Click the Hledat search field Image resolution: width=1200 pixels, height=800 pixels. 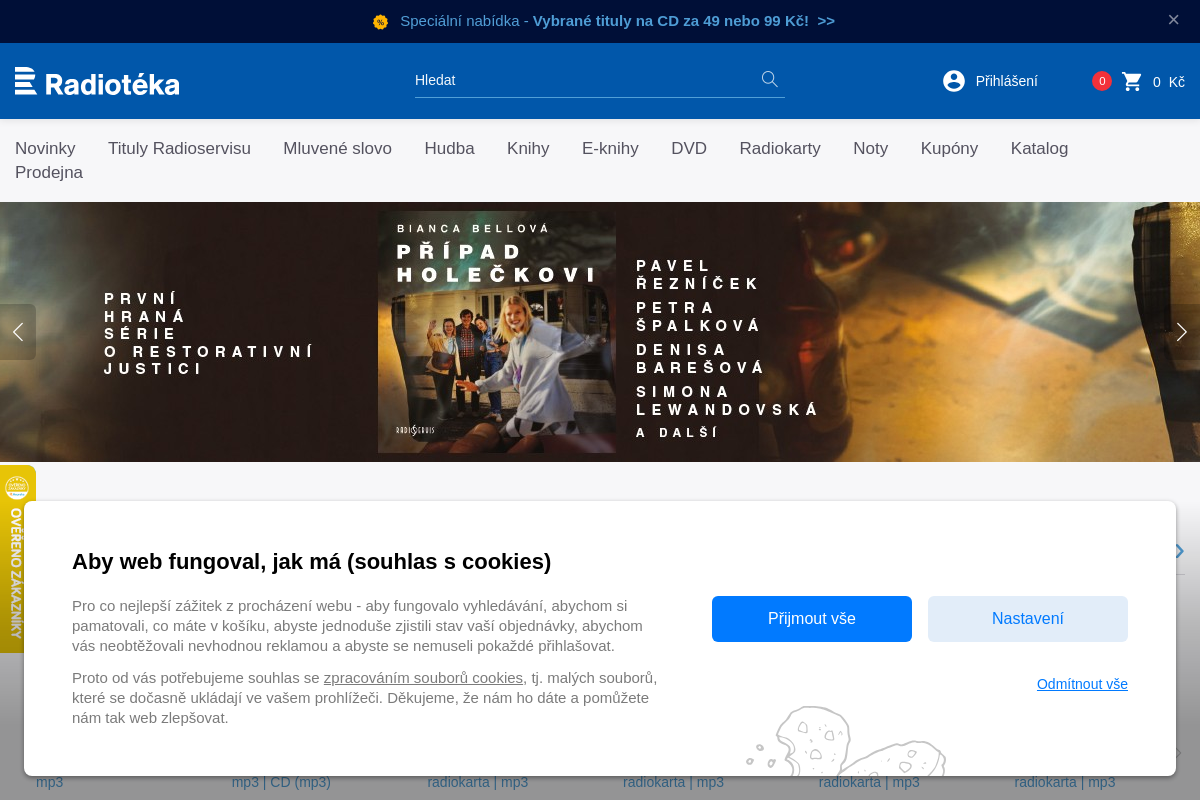[585, 80]
